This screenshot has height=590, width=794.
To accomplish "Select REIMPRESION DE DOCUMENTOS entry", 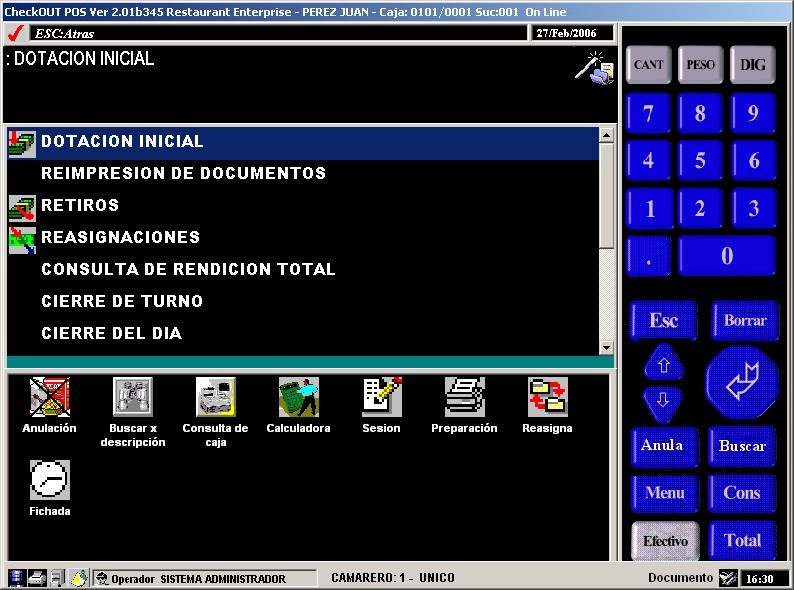I will pos(303,173).
